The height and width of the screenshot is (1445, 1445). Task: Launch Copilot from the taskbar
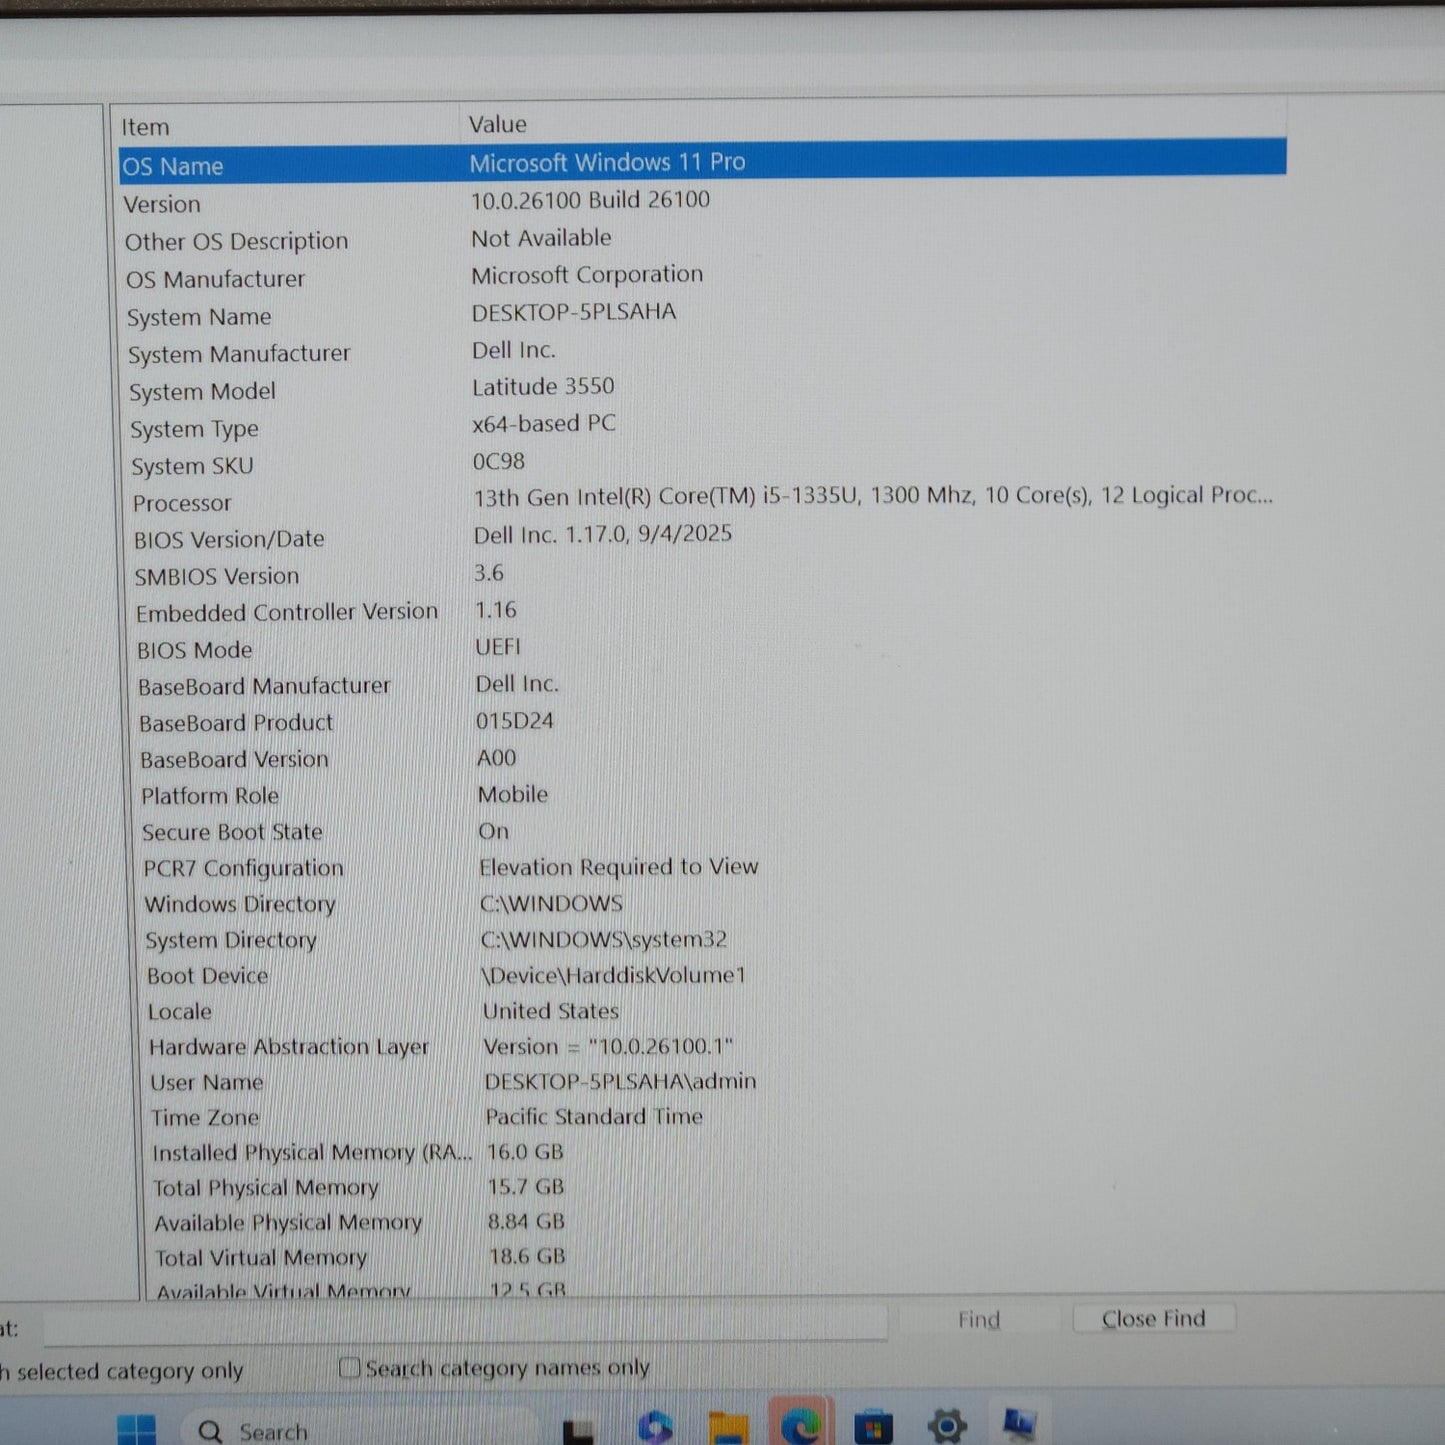[x=655, y=1427]
